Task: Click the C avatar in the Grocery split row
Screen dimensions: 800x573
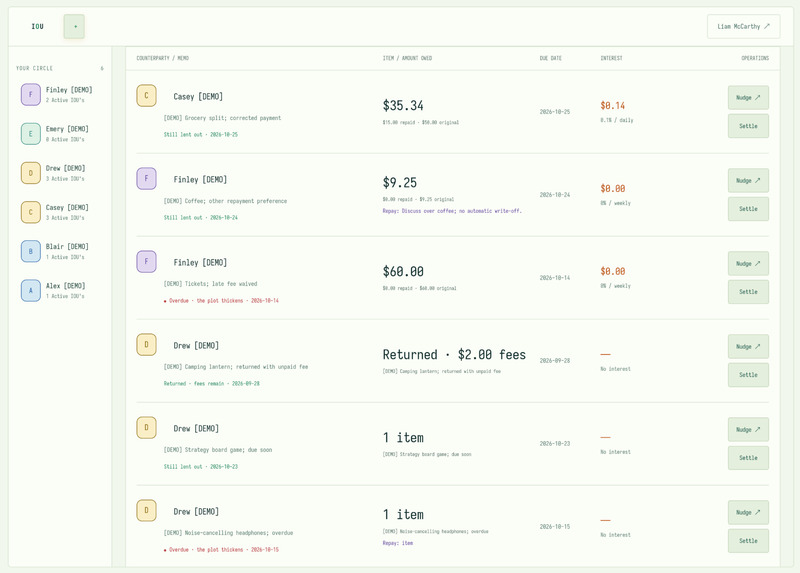Action: coord(146,95)
